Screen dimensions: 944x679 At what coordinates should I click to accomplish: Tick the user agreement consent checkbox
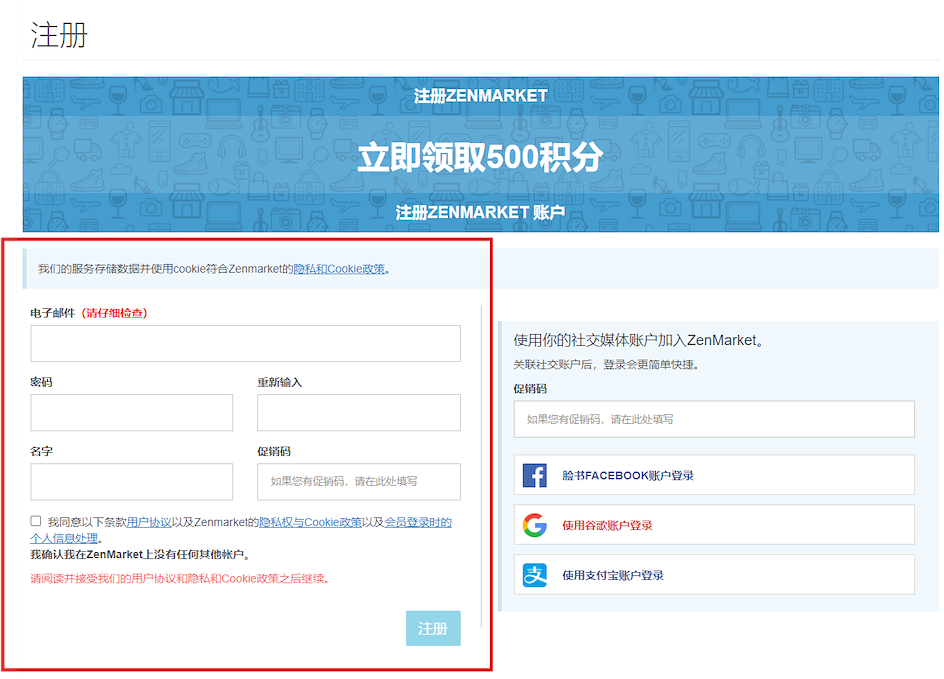point(36,521)
